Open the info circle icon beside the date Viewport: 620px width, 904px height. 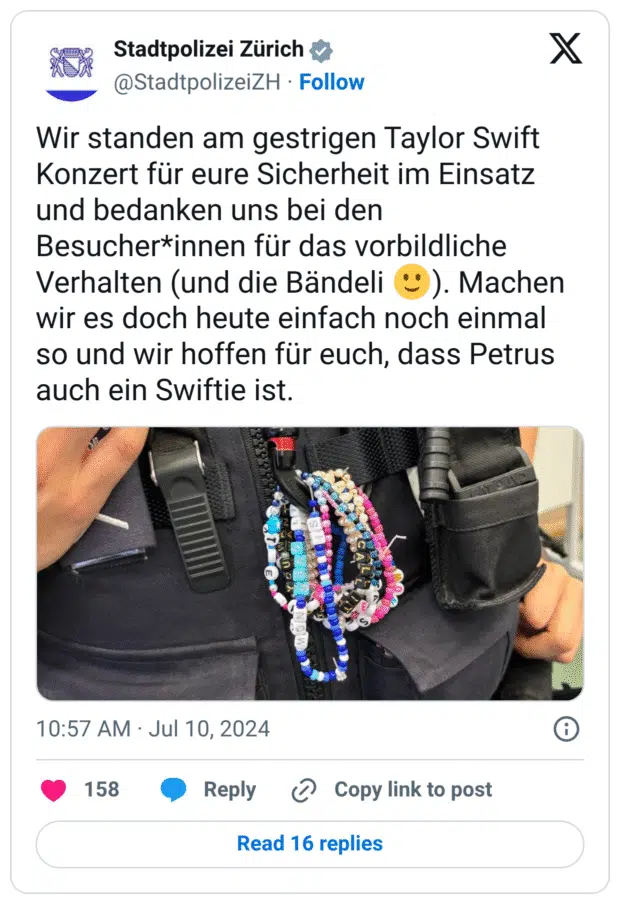(566, 729)
